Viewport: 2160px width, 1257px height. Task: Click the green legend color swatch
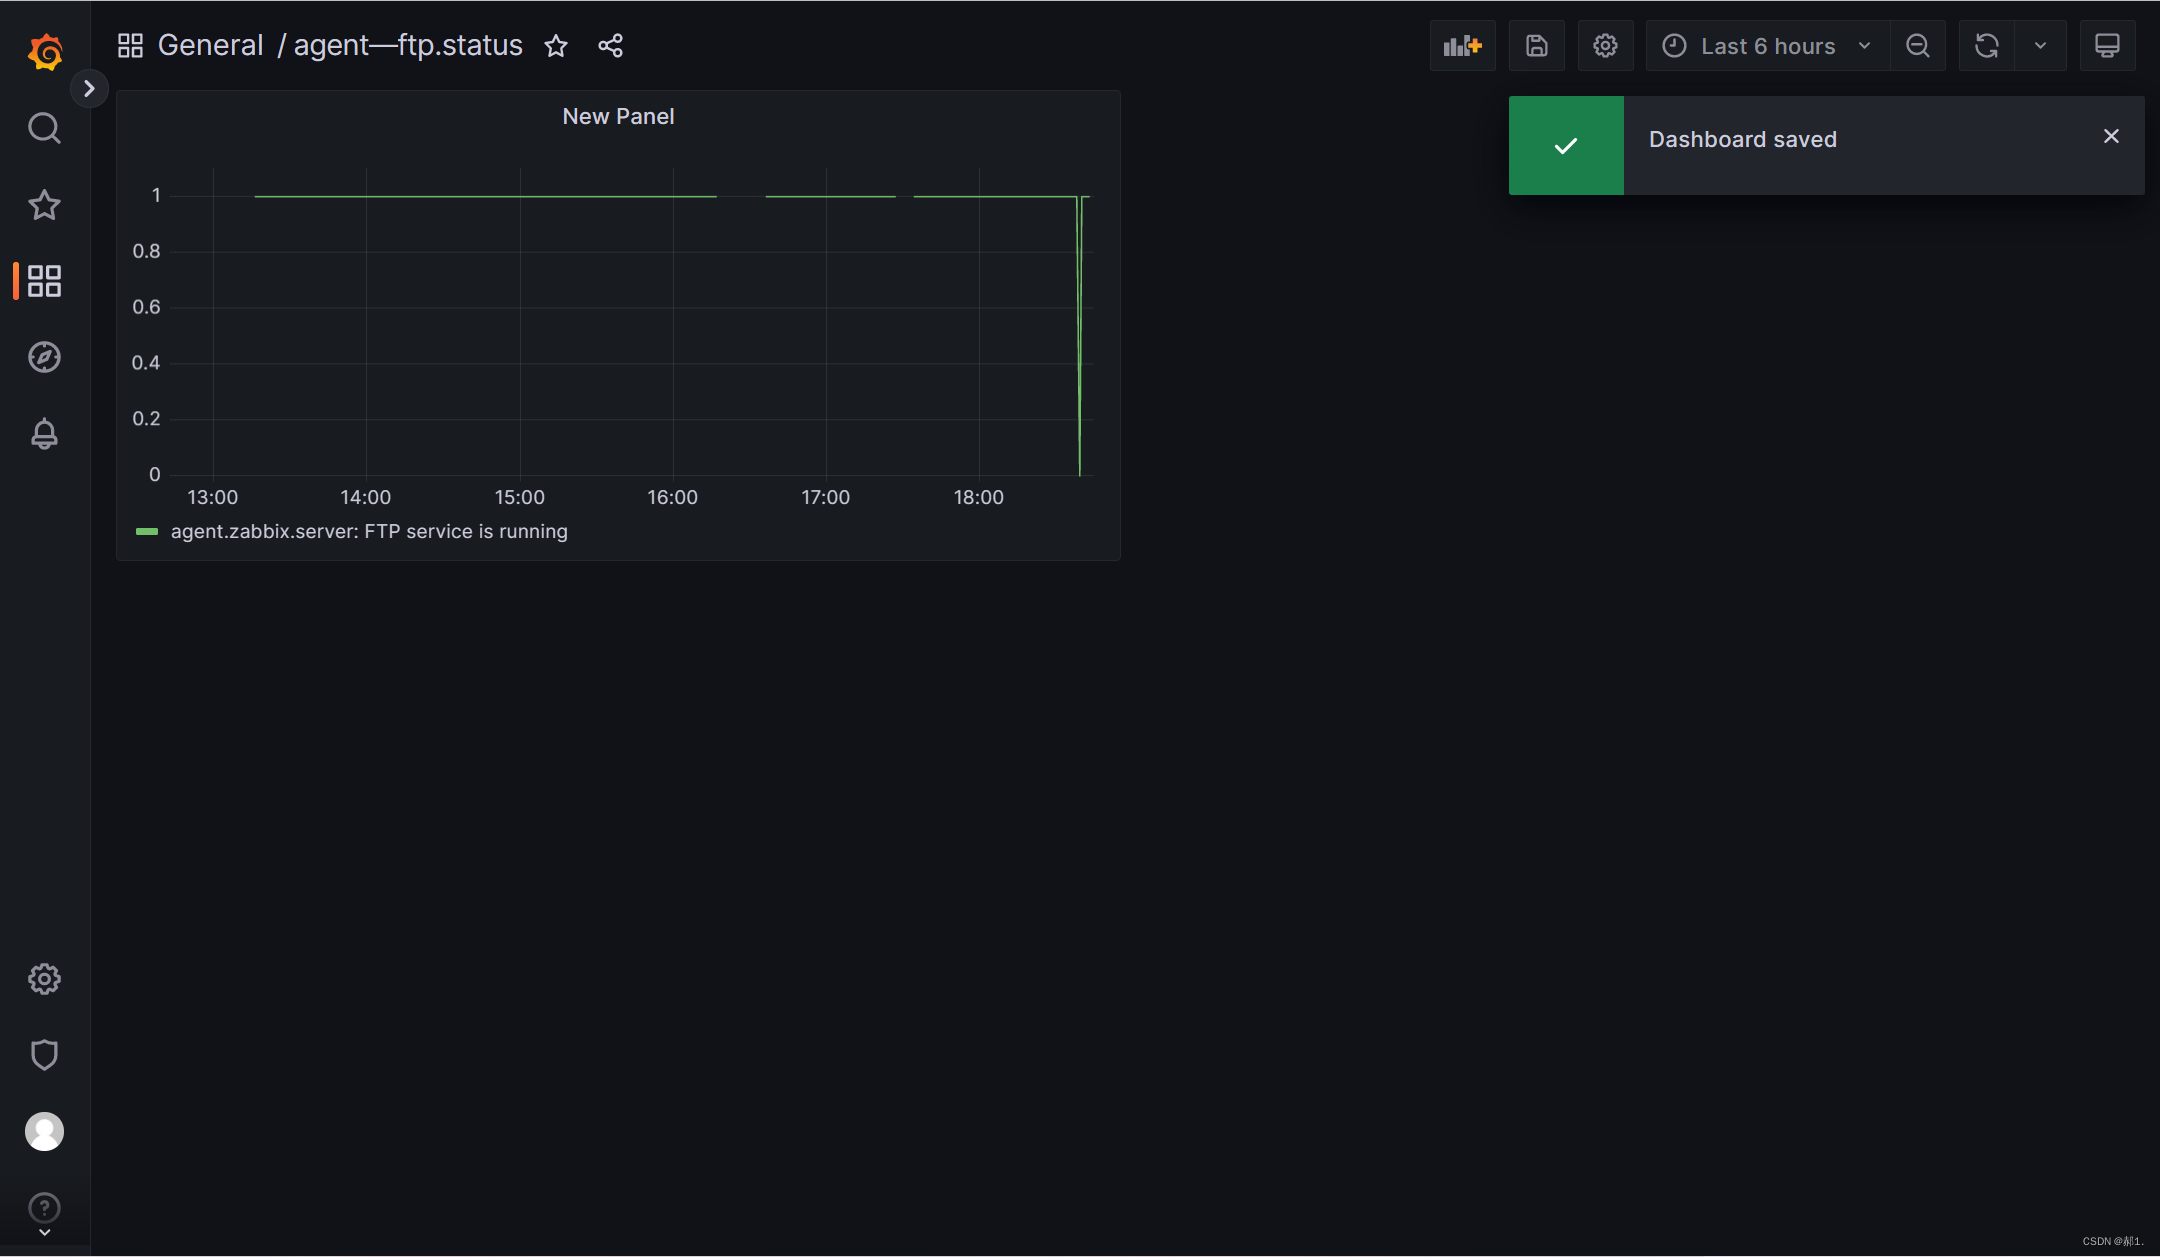click(x=147, y=531)
